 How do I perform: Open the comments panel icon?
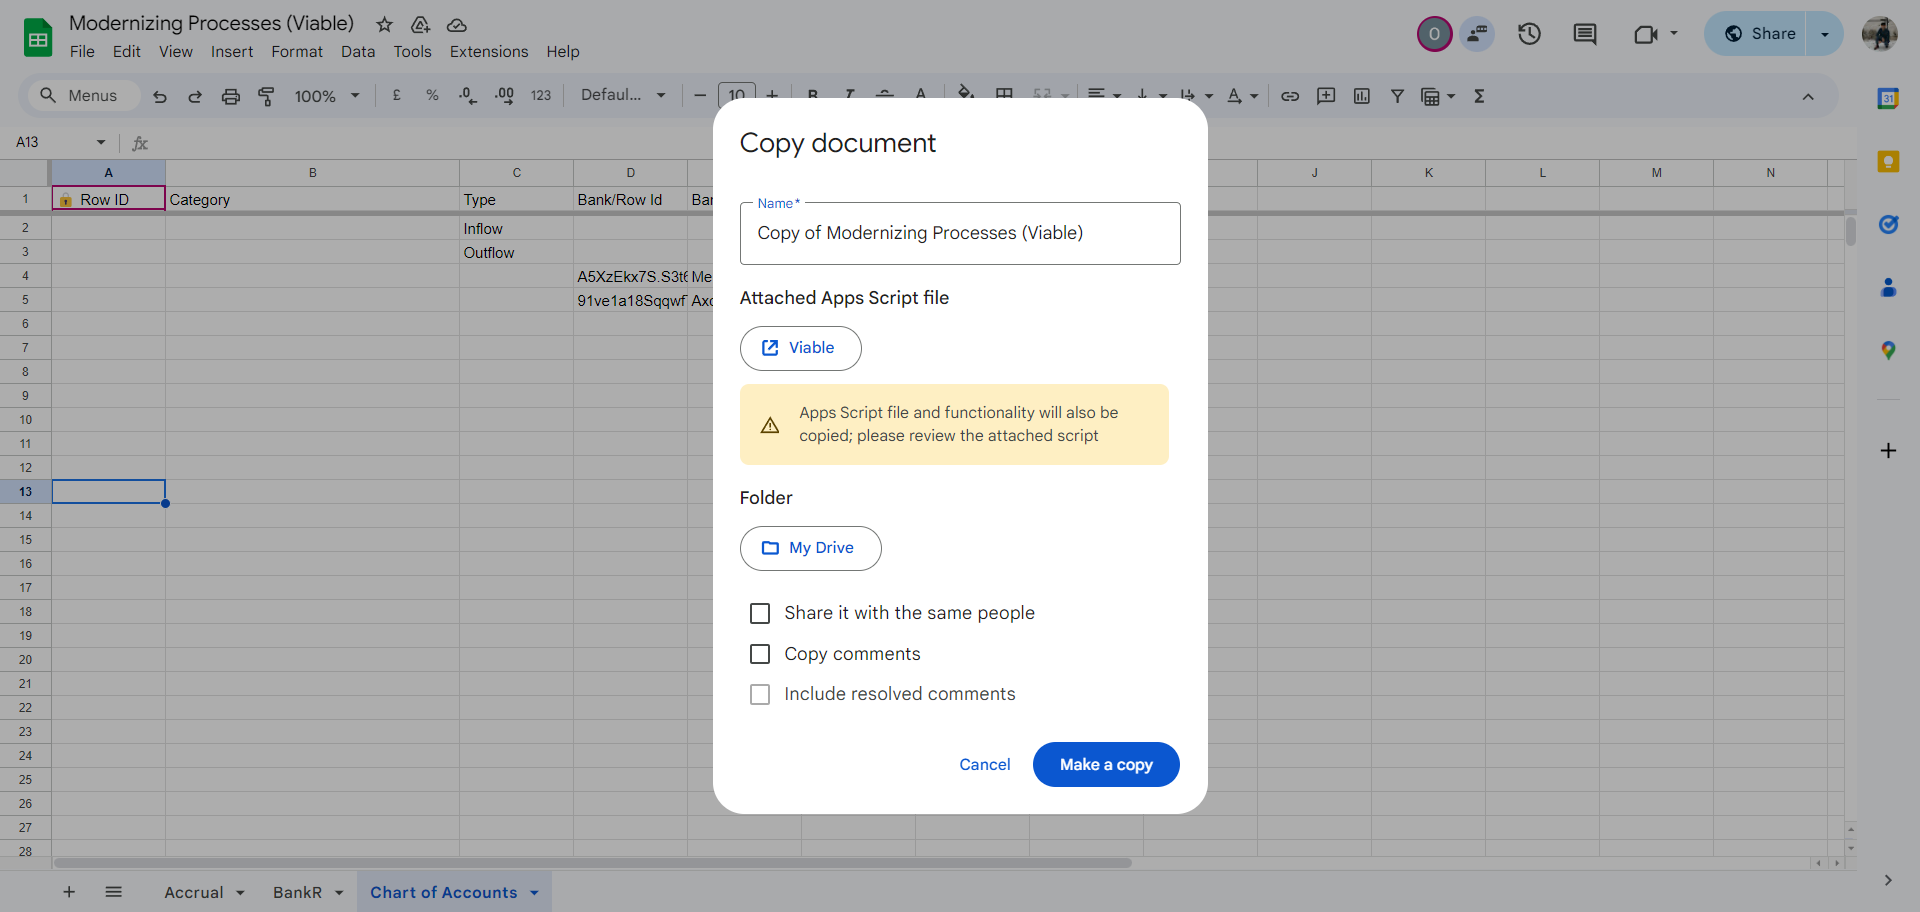1585,34
